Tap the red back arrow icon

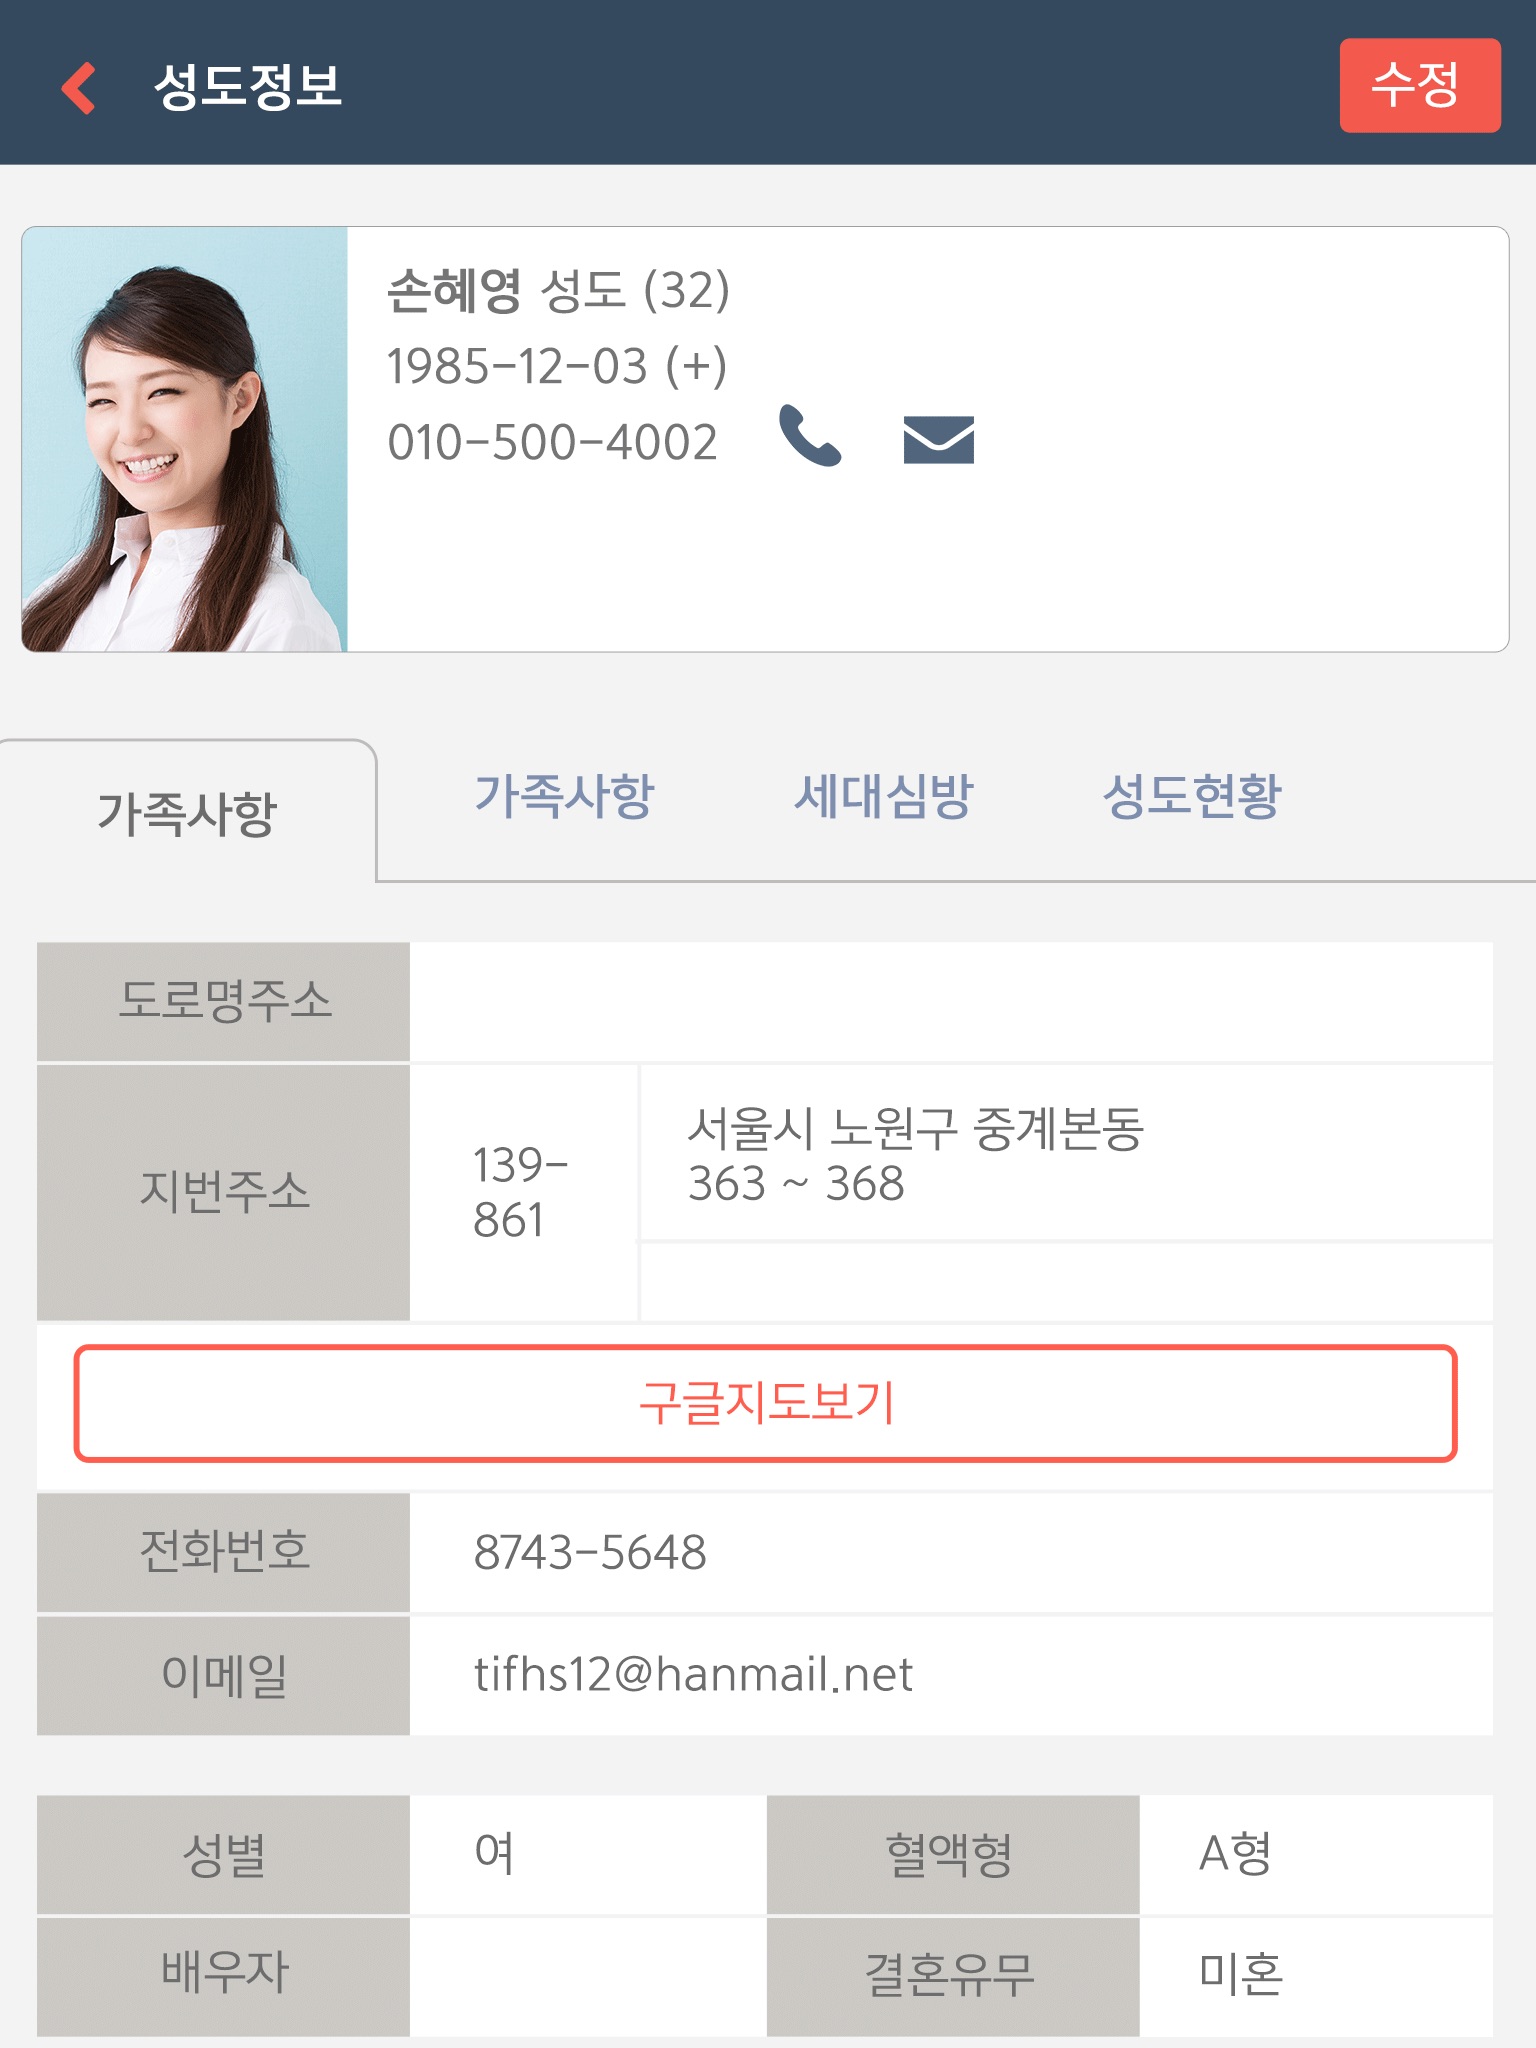(78, 88)
